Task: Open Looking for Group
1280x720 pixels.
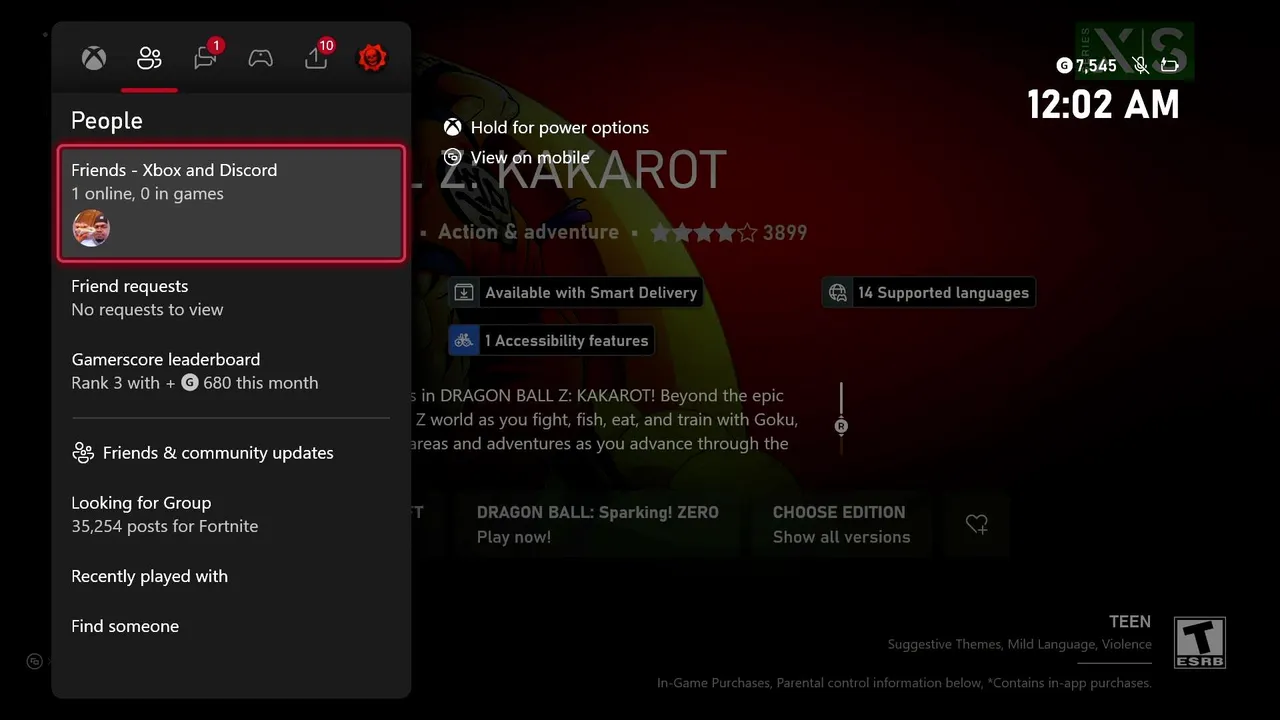Action: click(x=231, y=514)
